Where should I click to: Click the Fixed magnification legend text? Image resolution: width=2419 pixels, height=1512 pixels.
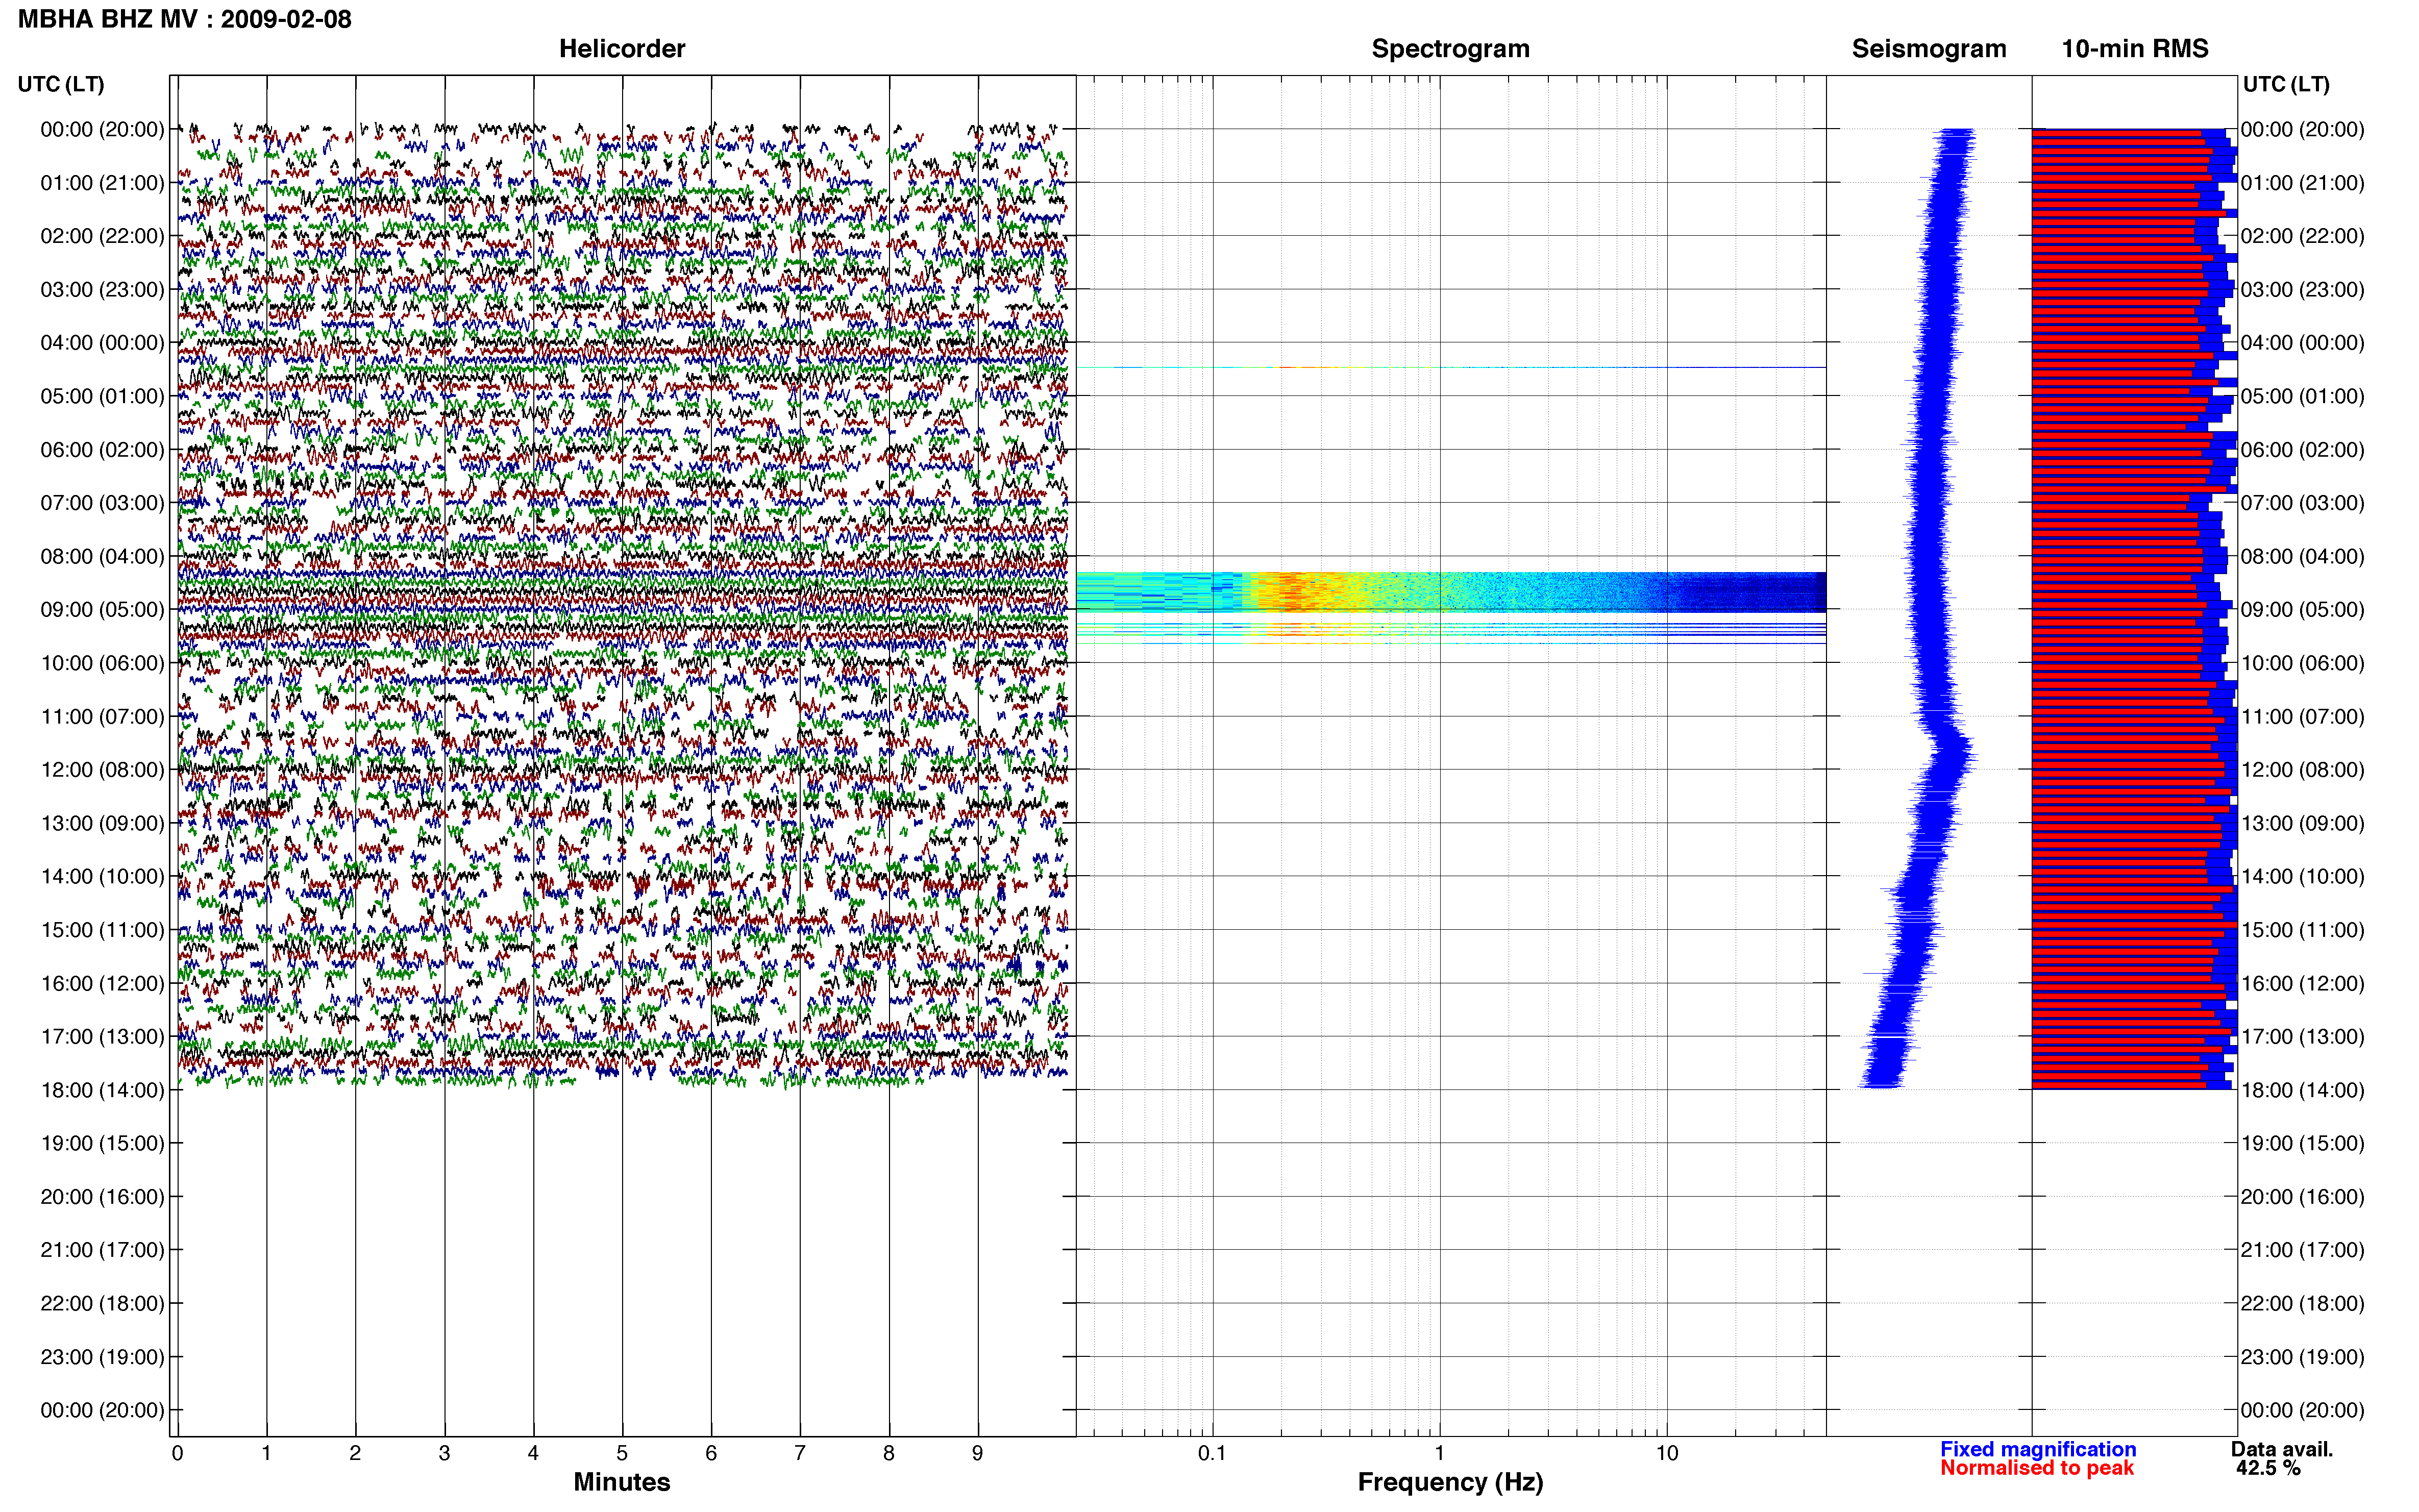[x=2038, y=1449]
